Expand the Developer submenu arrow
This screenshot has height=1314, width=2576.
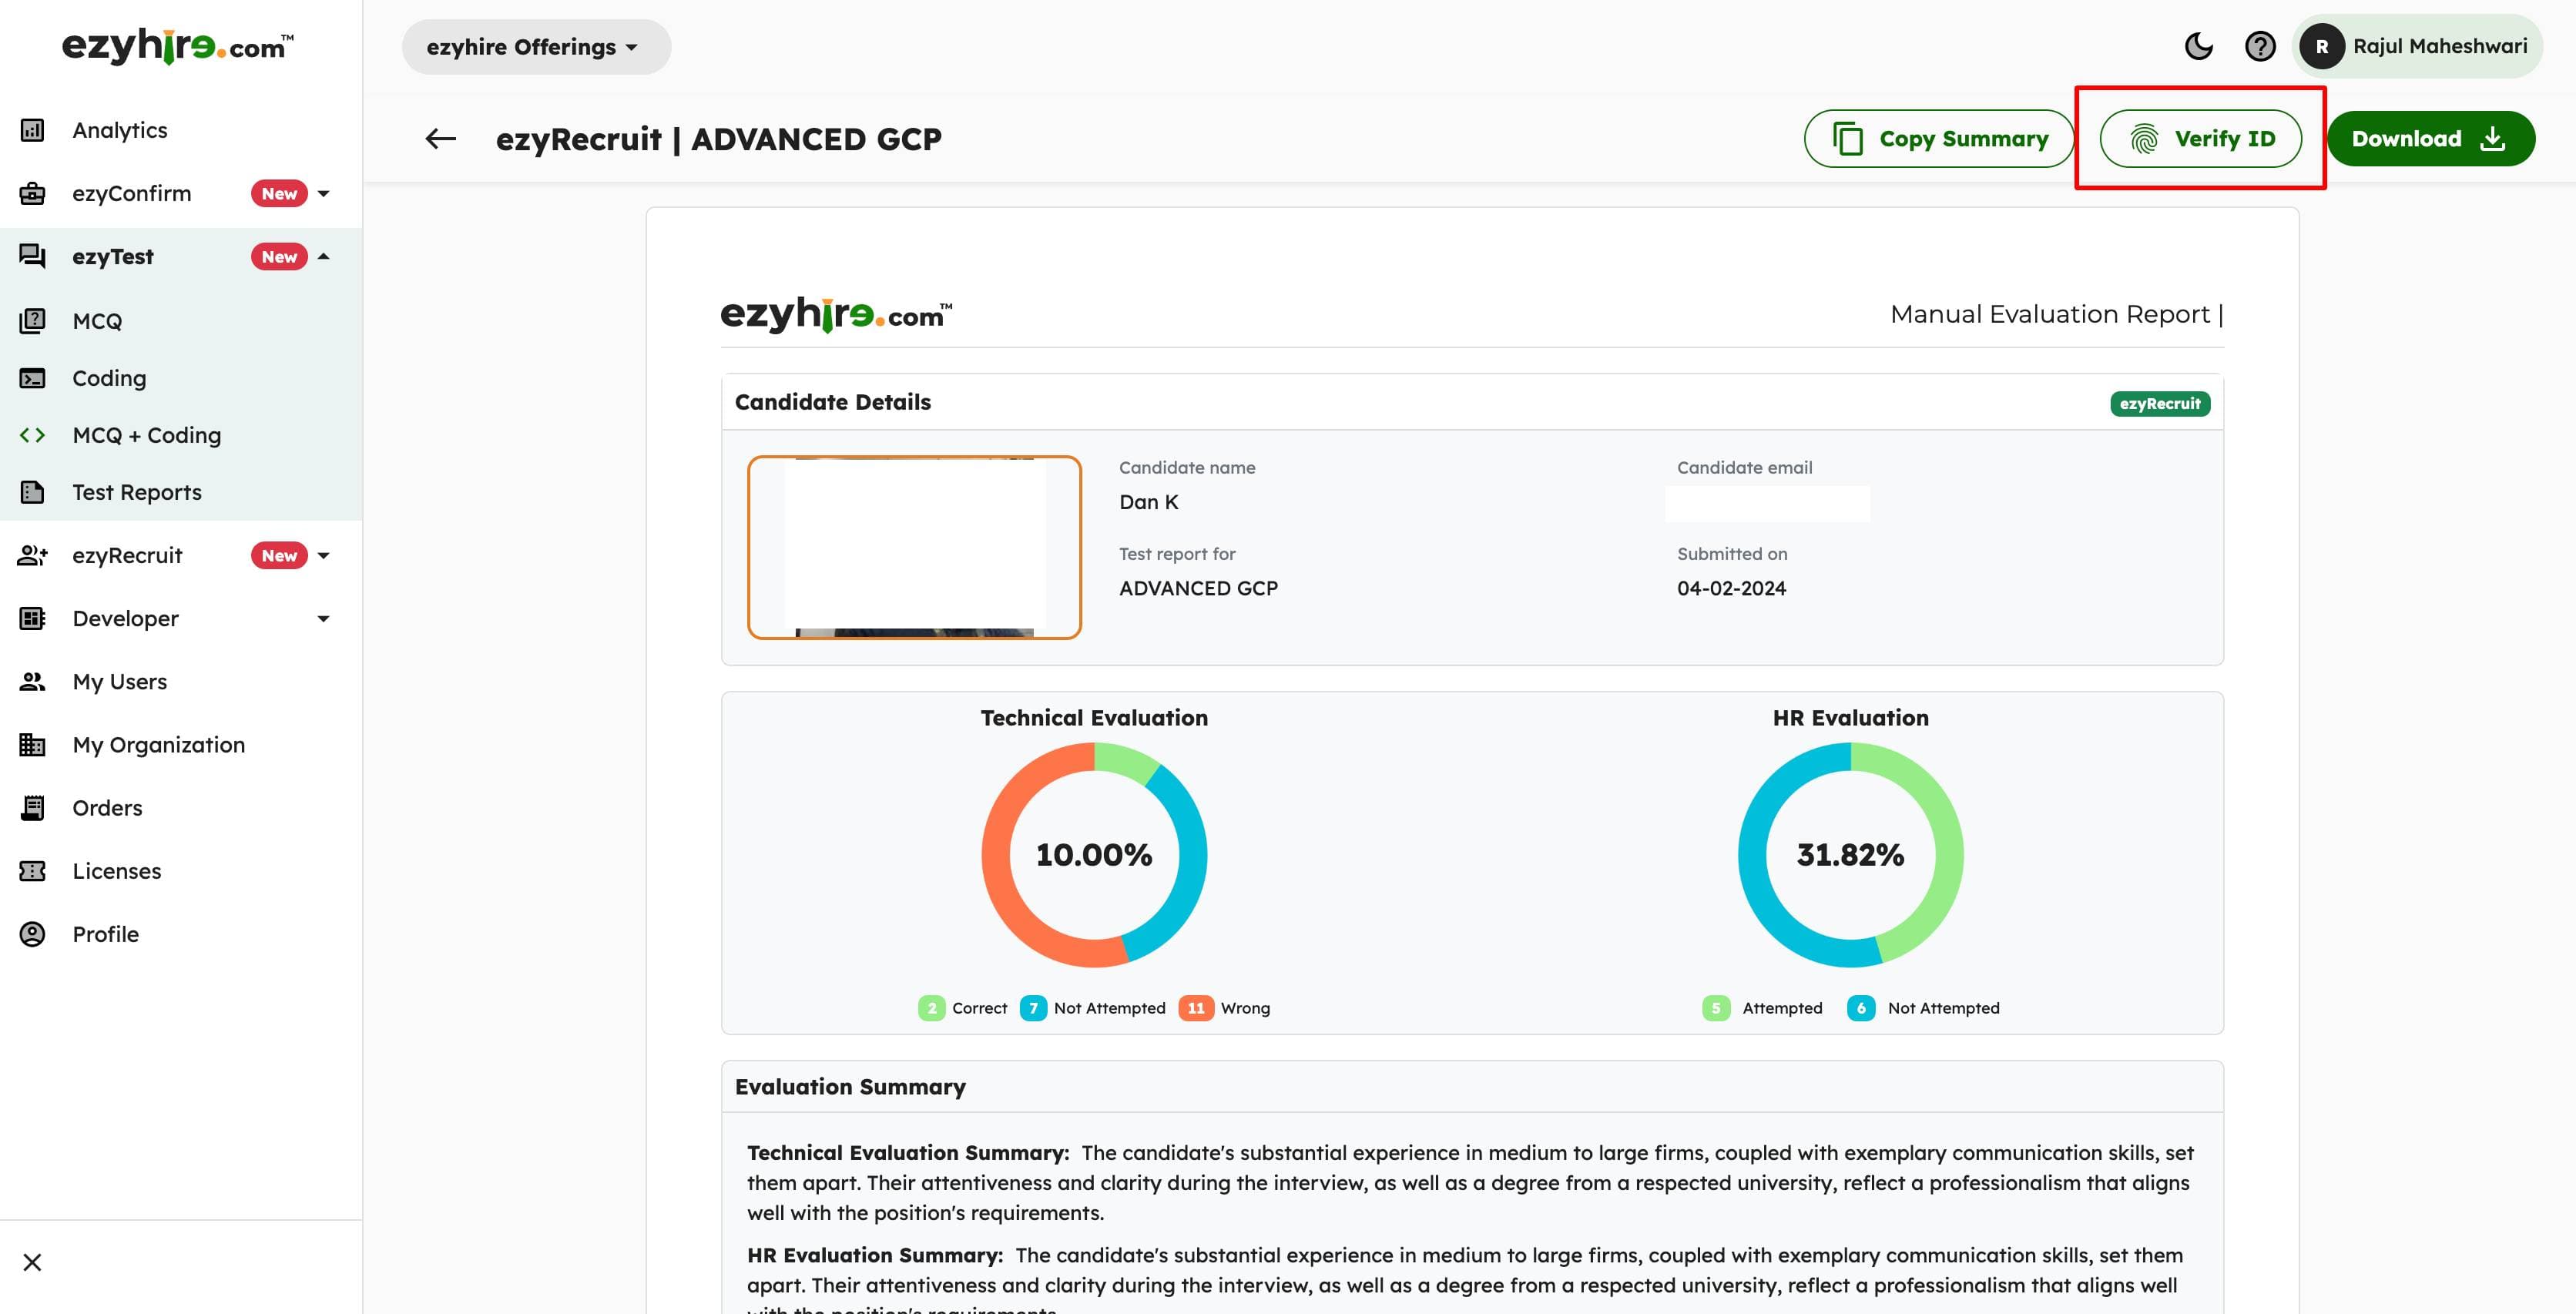[323, 618]
